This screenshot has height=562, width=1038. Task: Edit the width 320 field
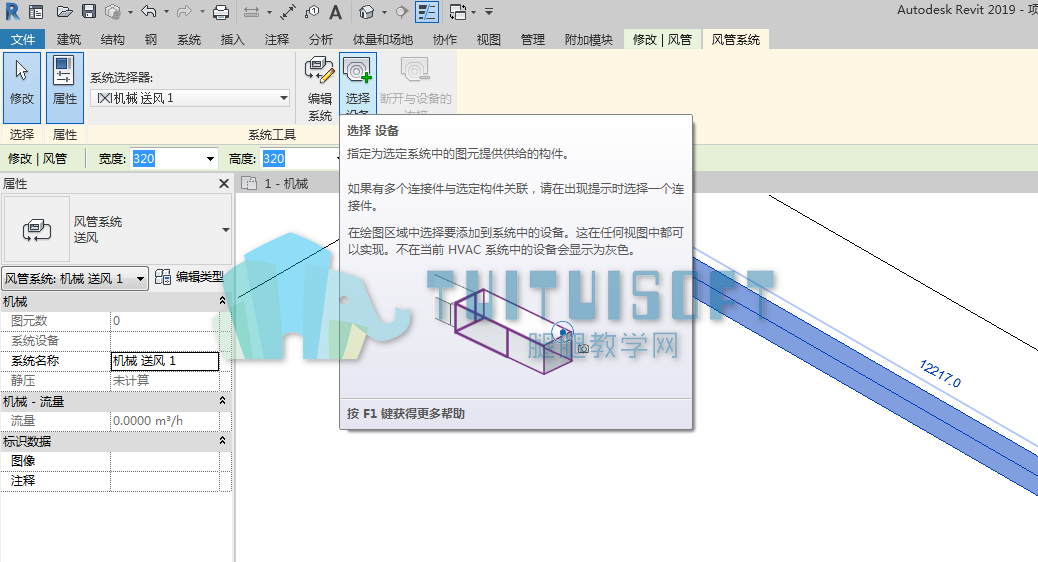(165, 159)
